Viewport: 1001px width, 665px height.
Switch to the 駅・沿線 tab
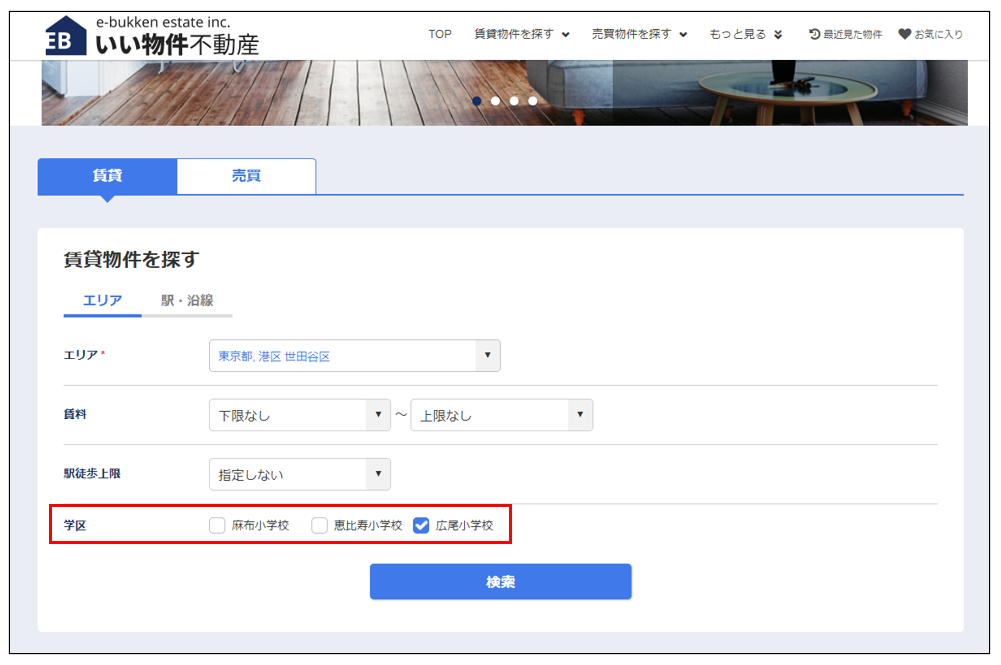click(187, 300)
